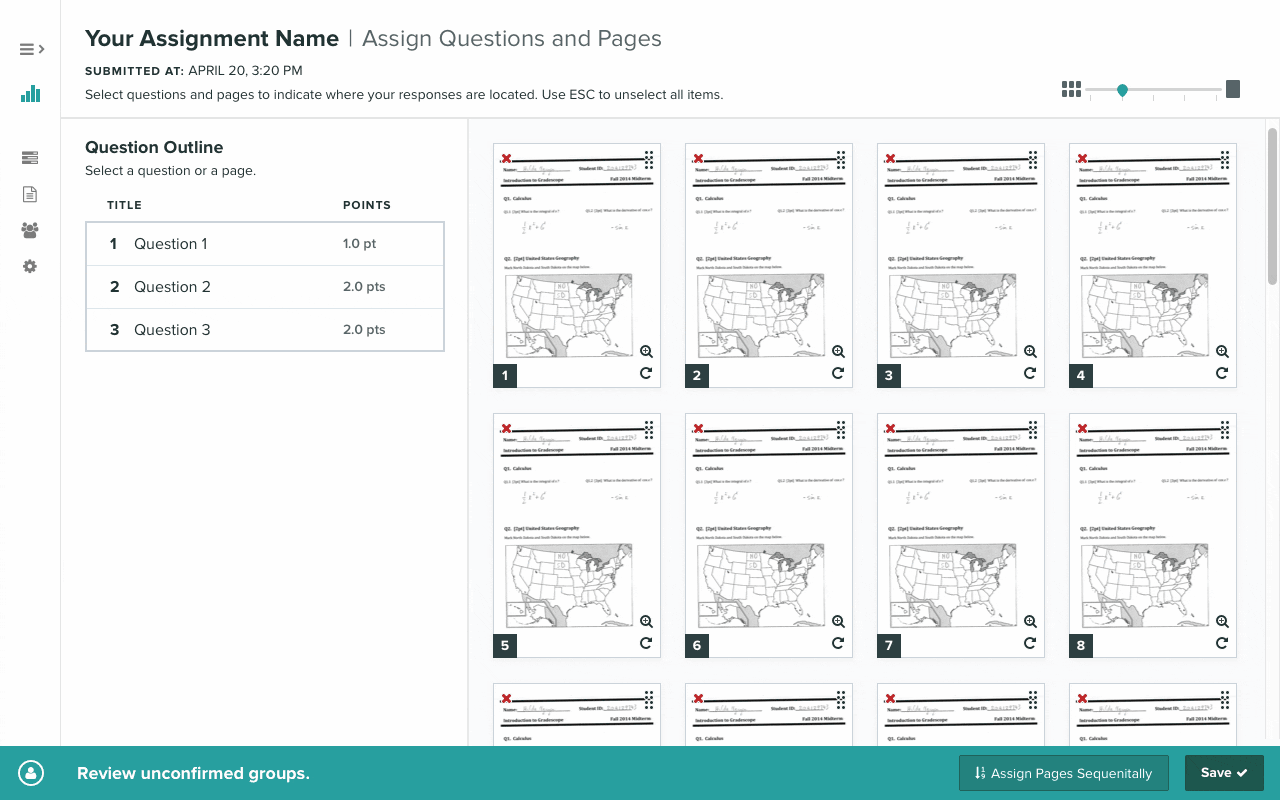The height and width of the screenshot is (800, 1280).
Task: Click the page thumbnails vertical scrollbar
Action: 1272,205
